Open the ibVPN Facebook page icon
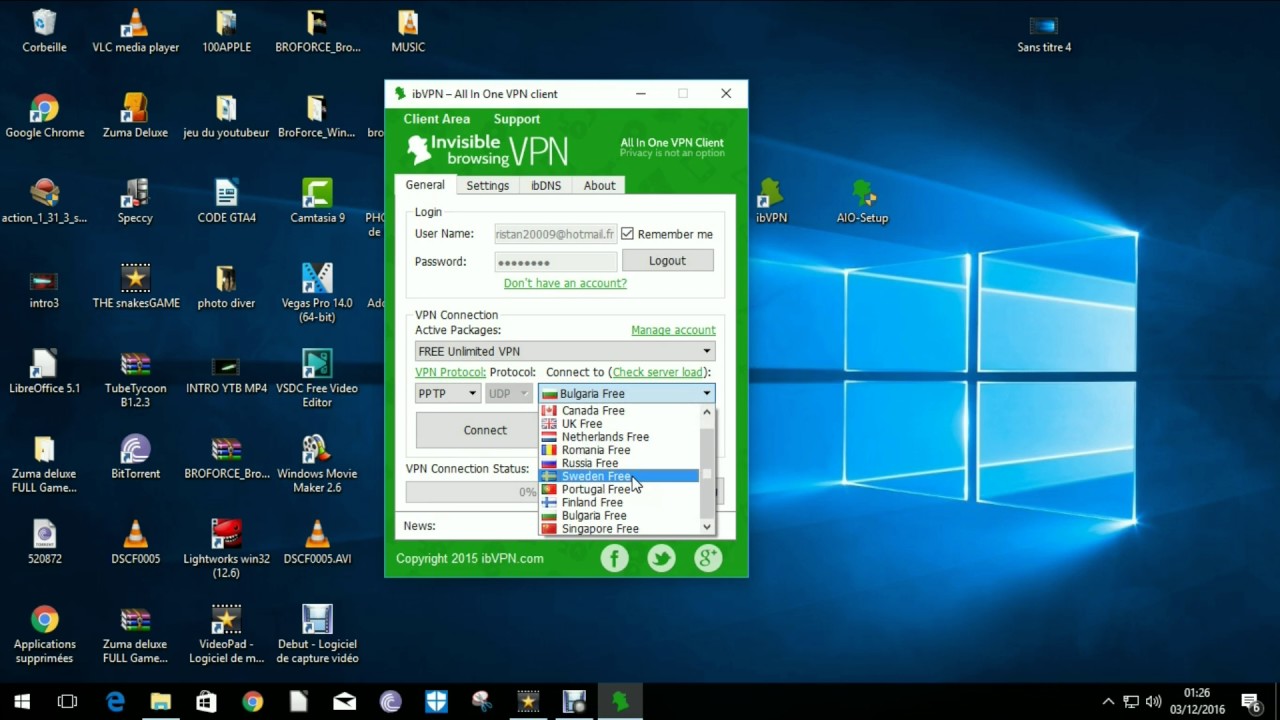Image resolution: width=1280 pixels, height=720 pixels. [x=614, y=558]
